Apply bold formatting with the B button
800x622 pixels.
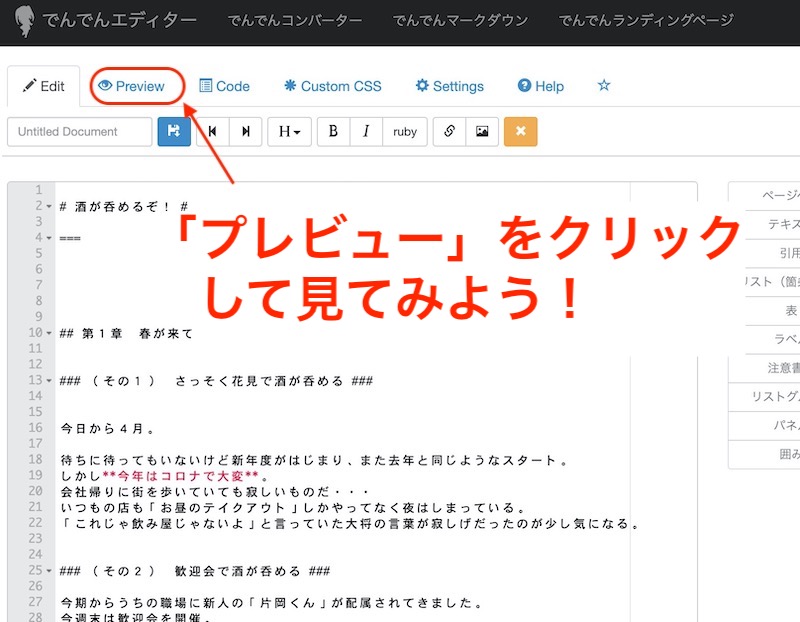(x=334, y=132)
